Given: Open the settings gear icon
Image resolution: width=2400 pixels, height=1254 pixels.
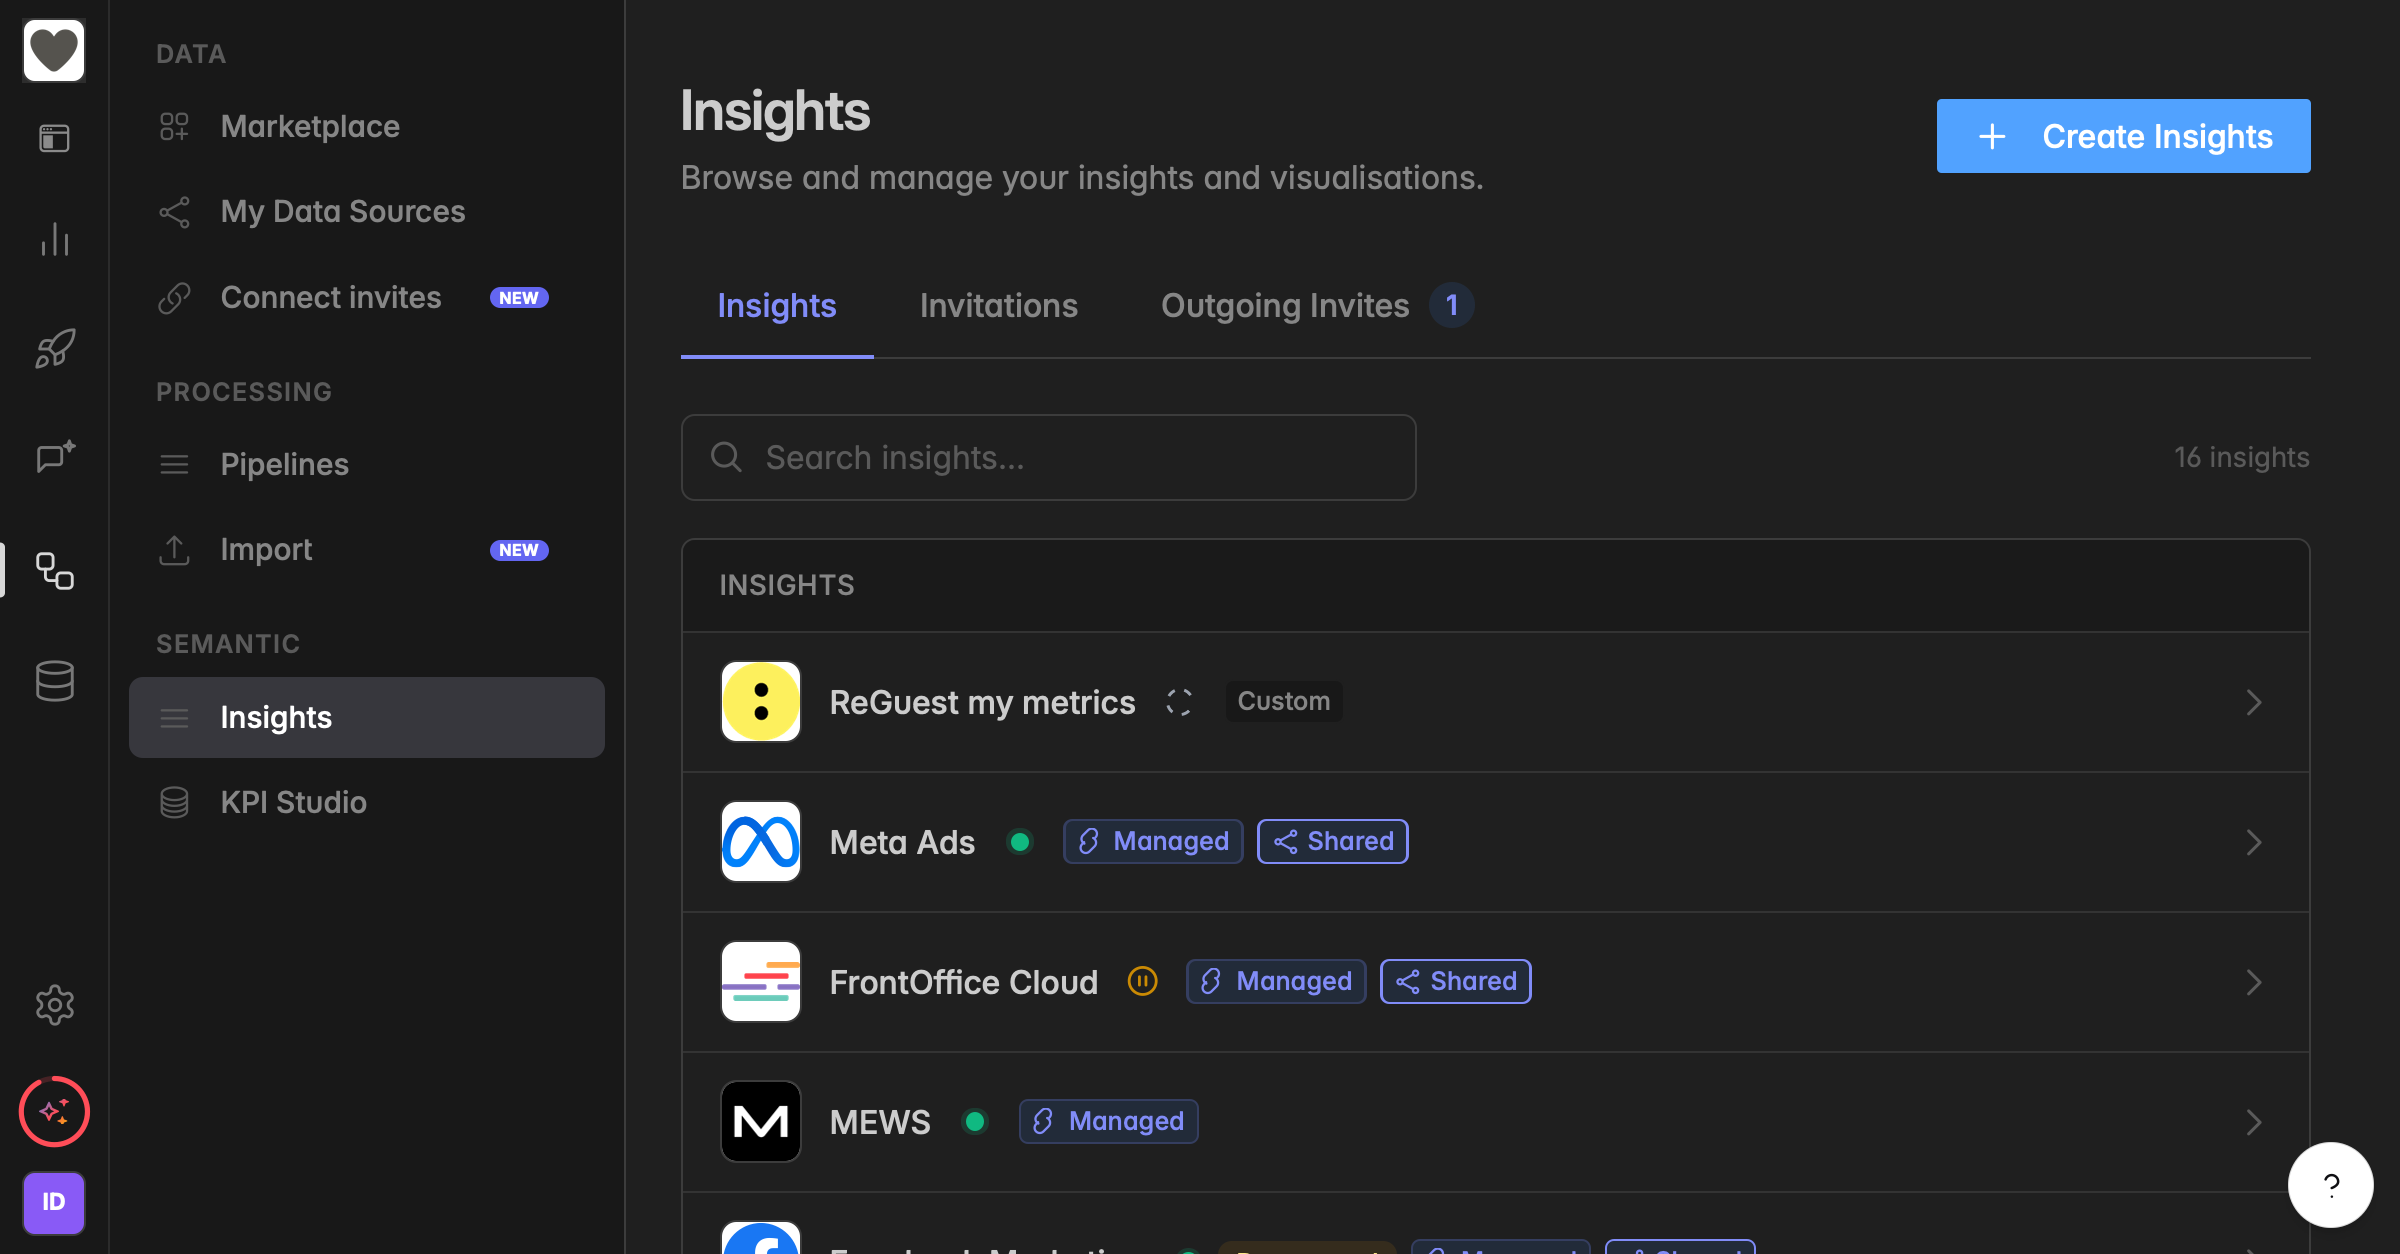Looking at the screenshot, I should [54, 1005].
